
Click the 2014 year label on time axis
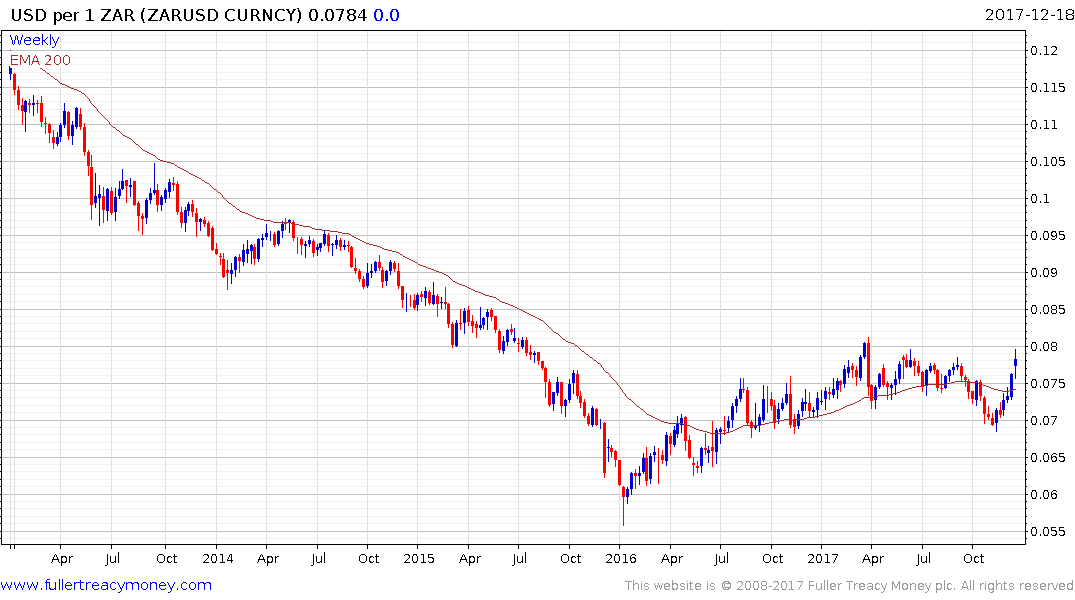point(217,558)
